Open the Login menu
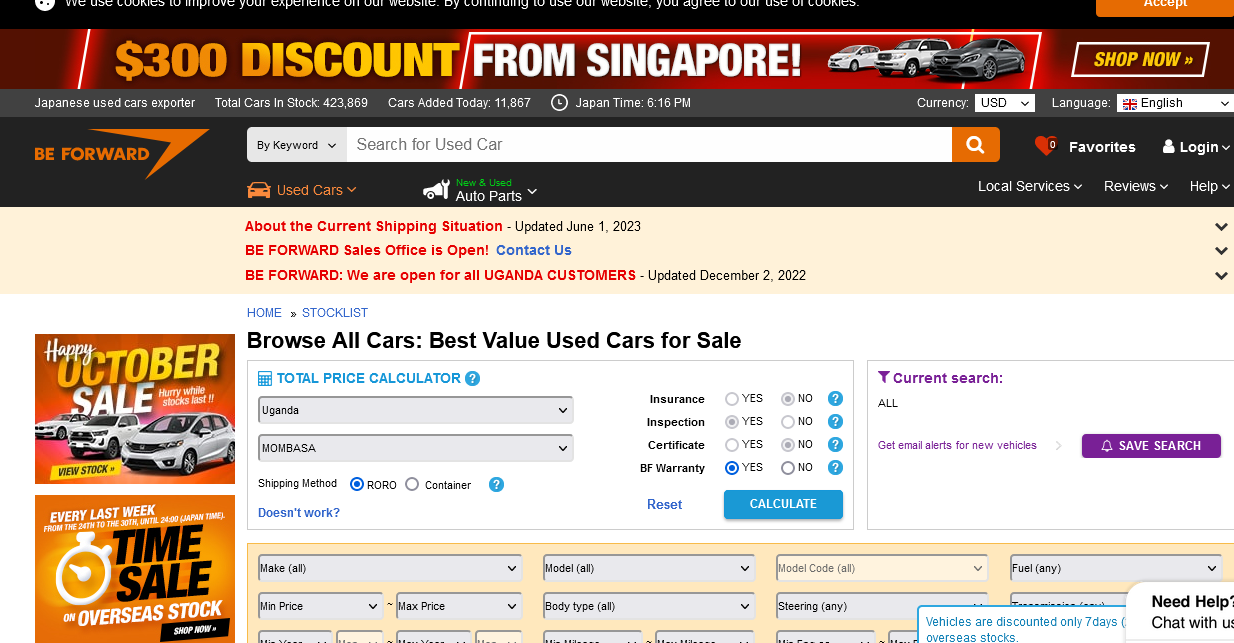This screenshot has height=643, width=1234. 1197,147
